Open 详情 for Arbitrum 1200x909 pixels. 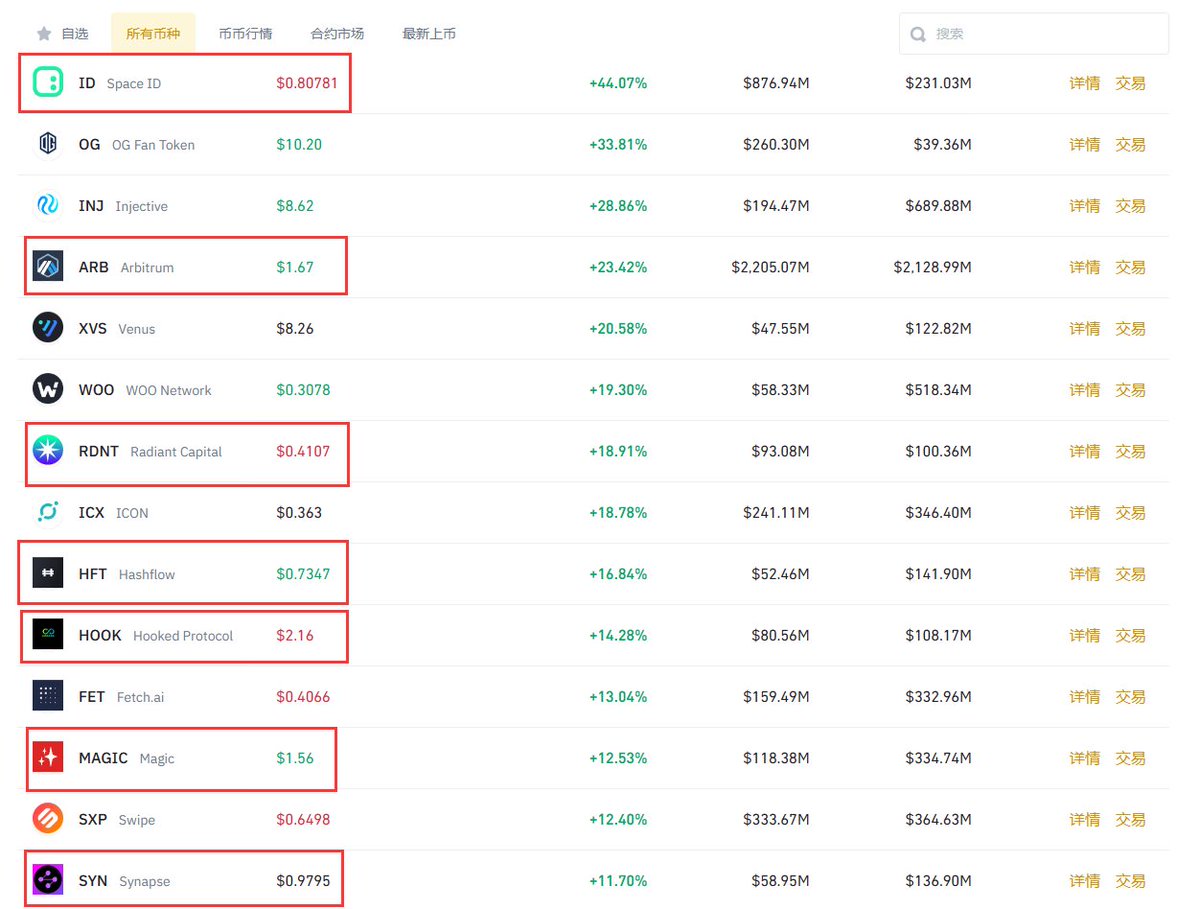[1085, 267]
